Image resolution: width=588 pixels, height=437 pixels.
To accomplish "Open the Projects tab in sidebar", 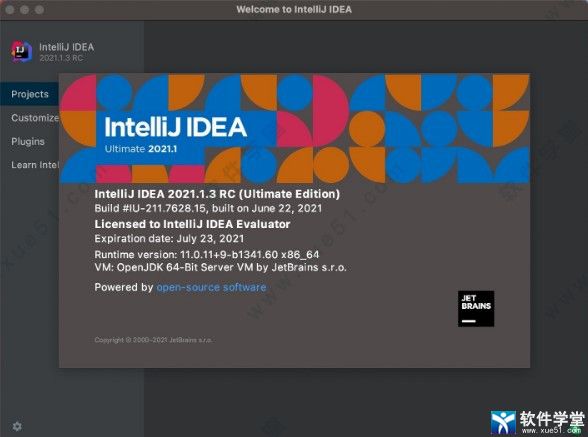I will point(30,94).
